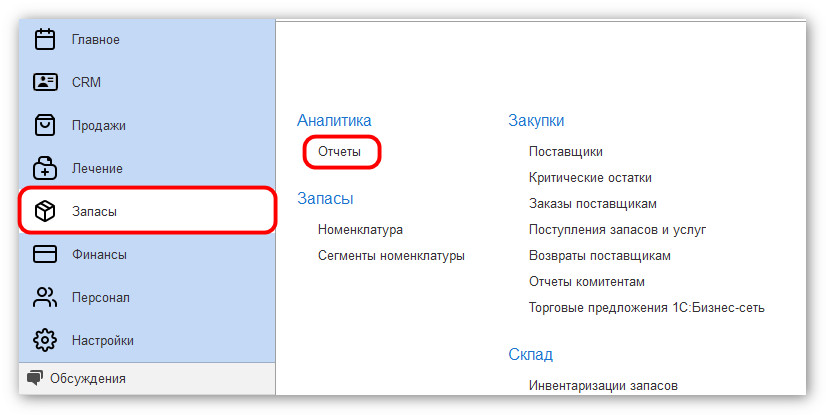Click the Настройки gear icon
Image resolution: width=826 pixels, height=415 pixels.
(45, 340)
